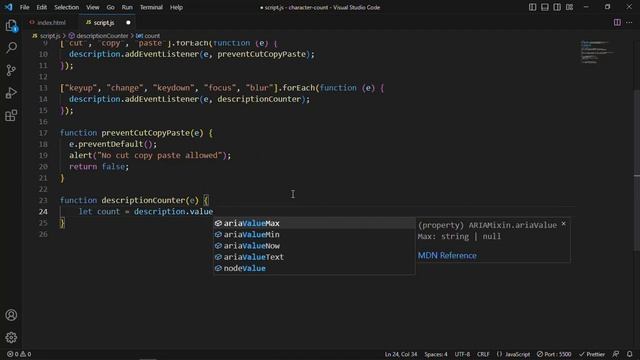Toggle bottom panel layout icon
The image size is (640, 360).
point(544,7)
